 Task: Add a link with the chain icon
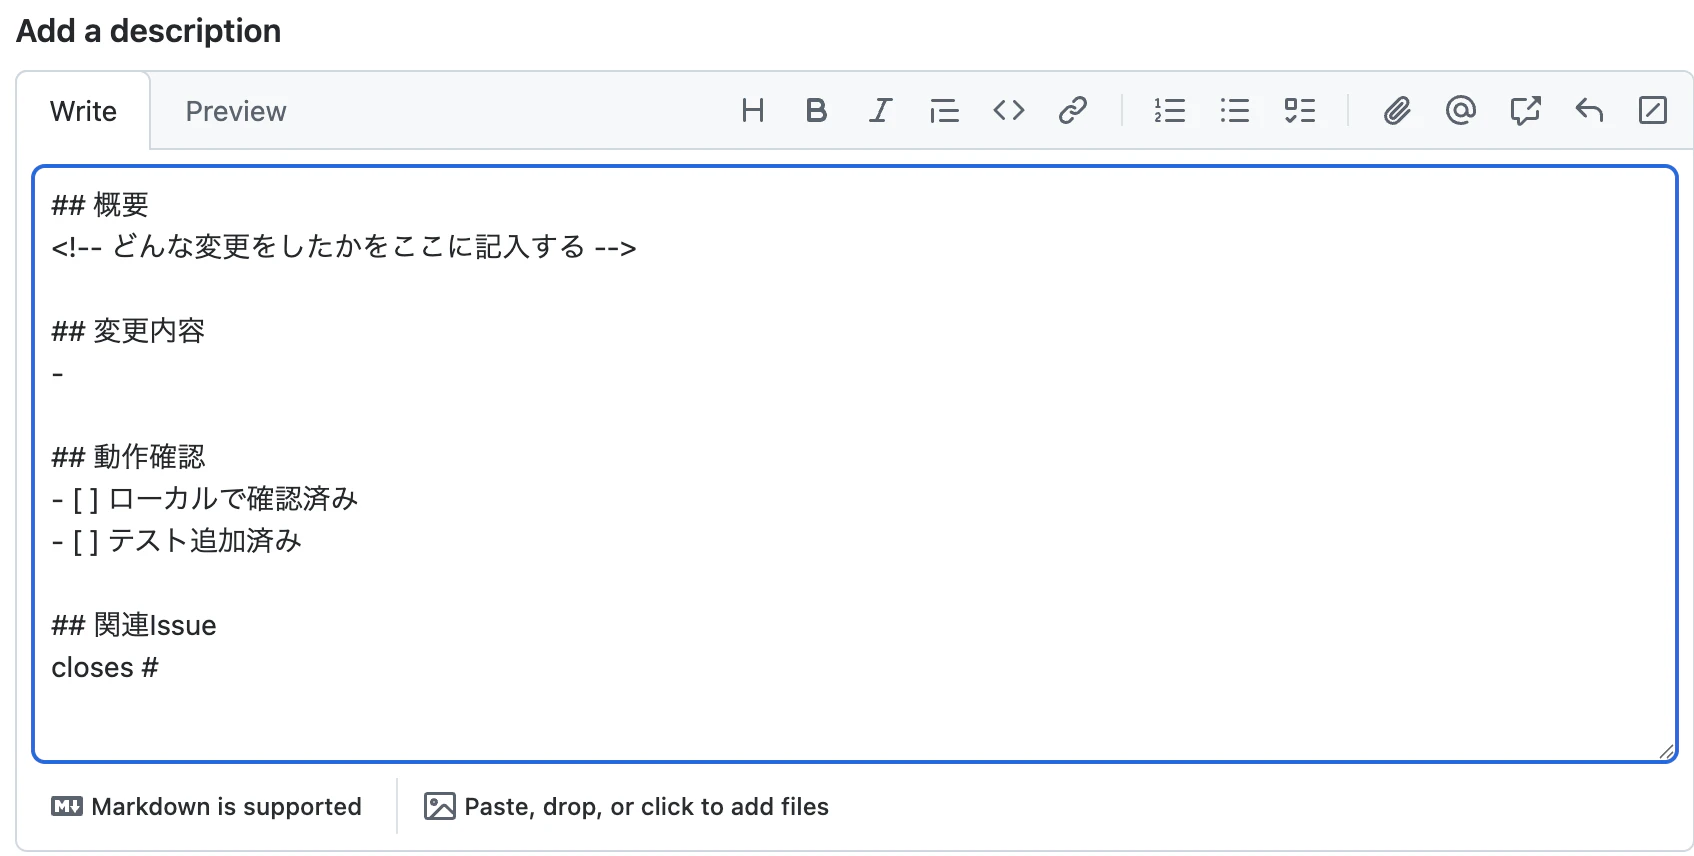tap(1073, 110)
